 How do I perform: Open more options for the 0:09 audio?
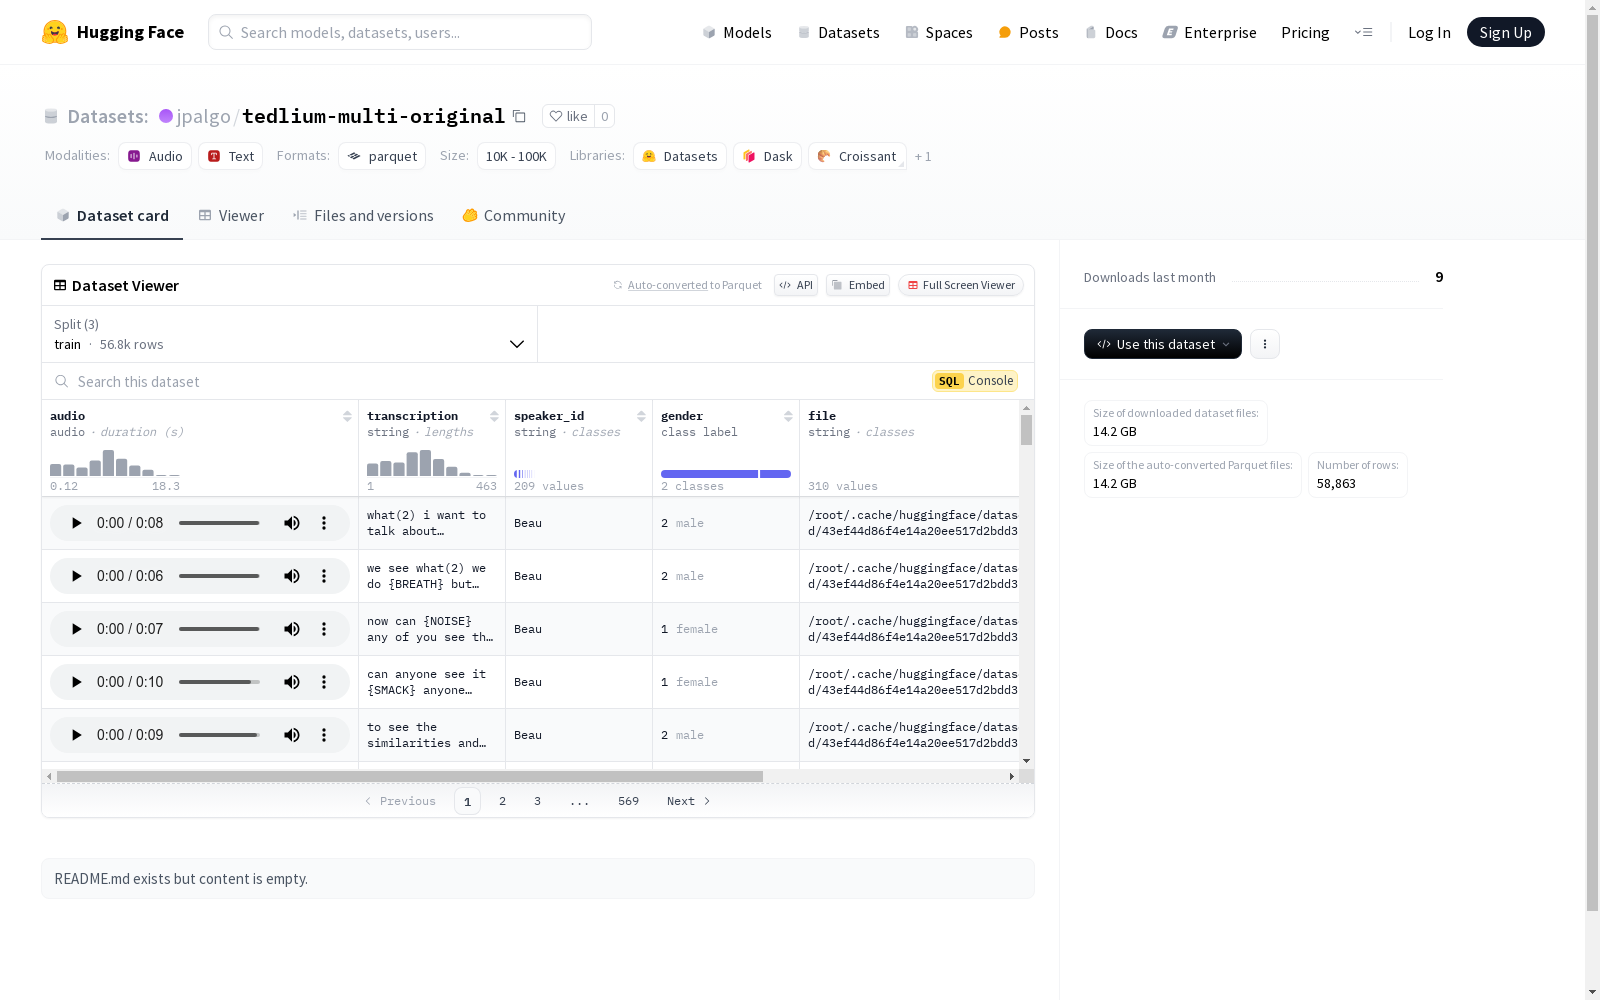pos(324,735)
